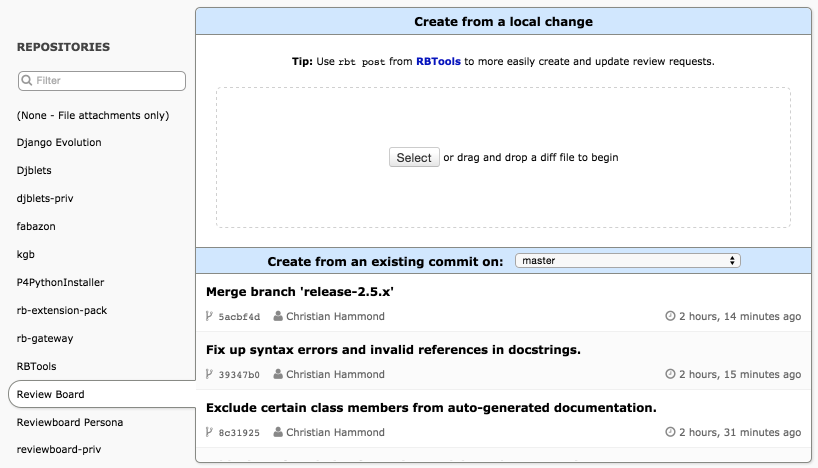Screen dimensions: 818x468
Task: Click the search magnifier icon in Filter box
Action: [27, 80]
